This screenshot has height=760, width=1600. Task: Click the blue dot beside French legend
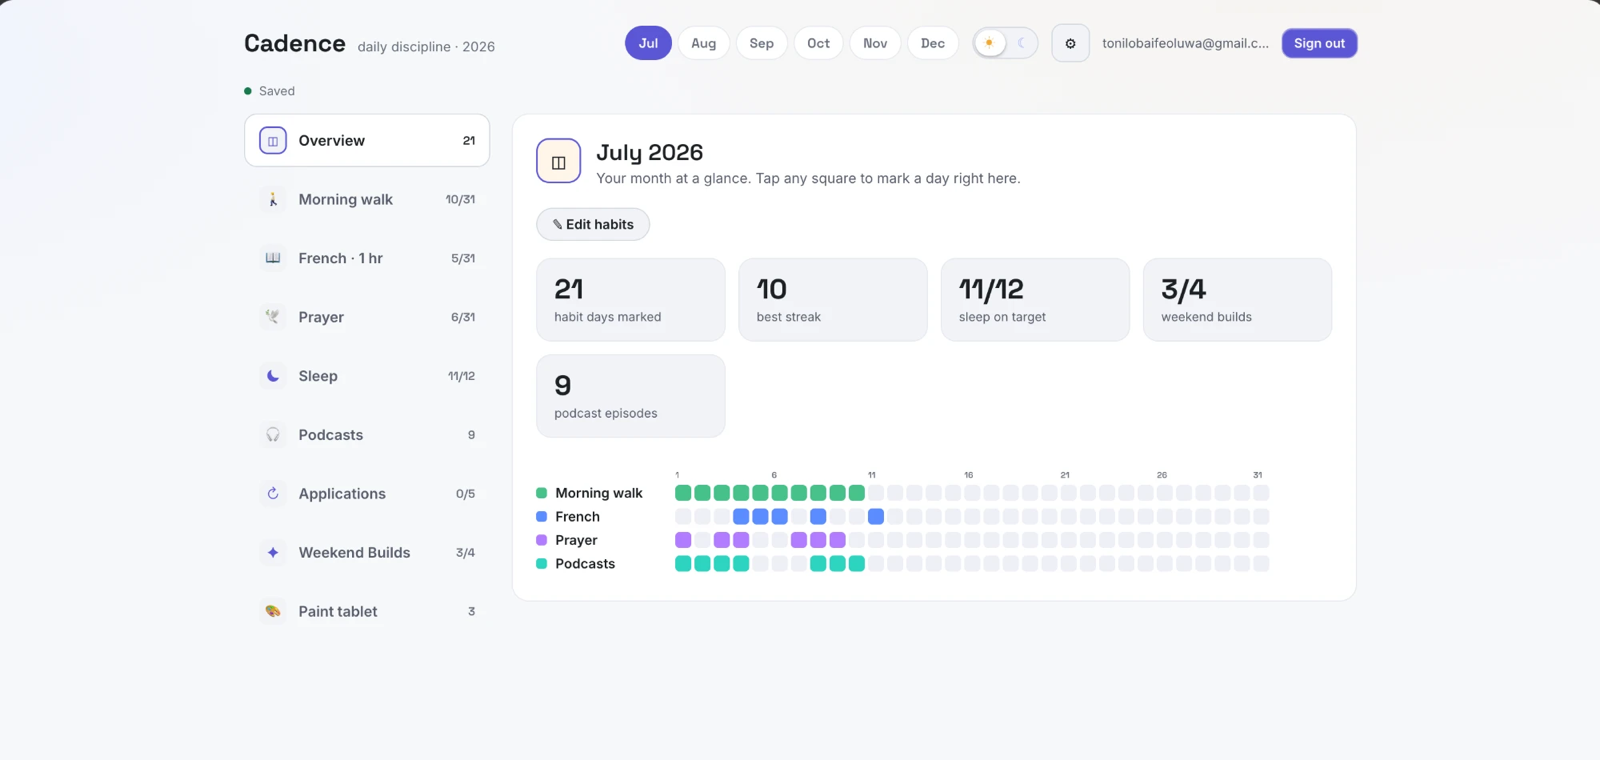pyautogui.click(x=542, y=517)
